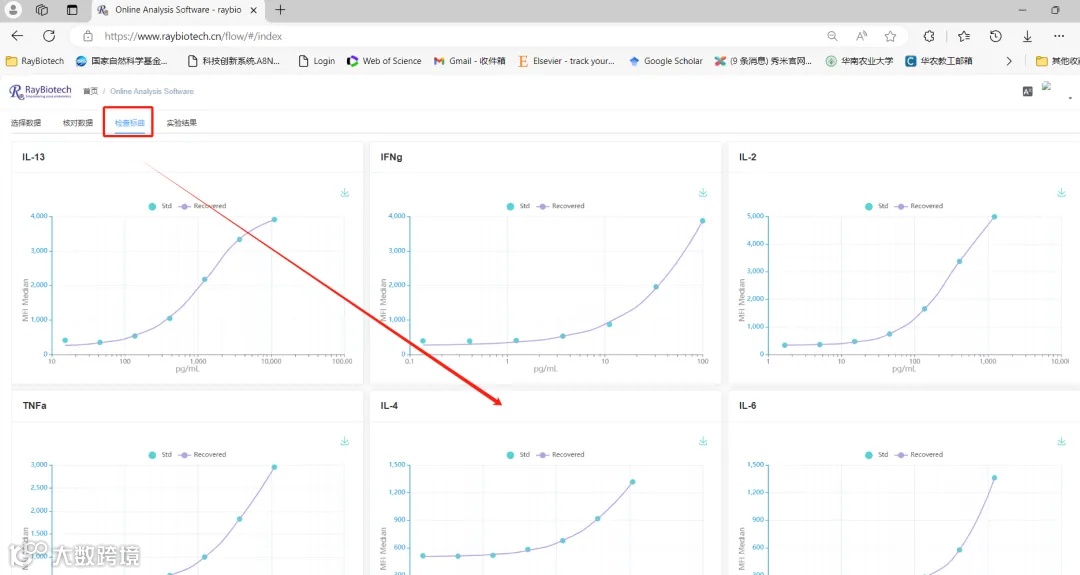Screen dimensions: 1080x575
Task: Click the browser back arrow
Action: point(17,36)
